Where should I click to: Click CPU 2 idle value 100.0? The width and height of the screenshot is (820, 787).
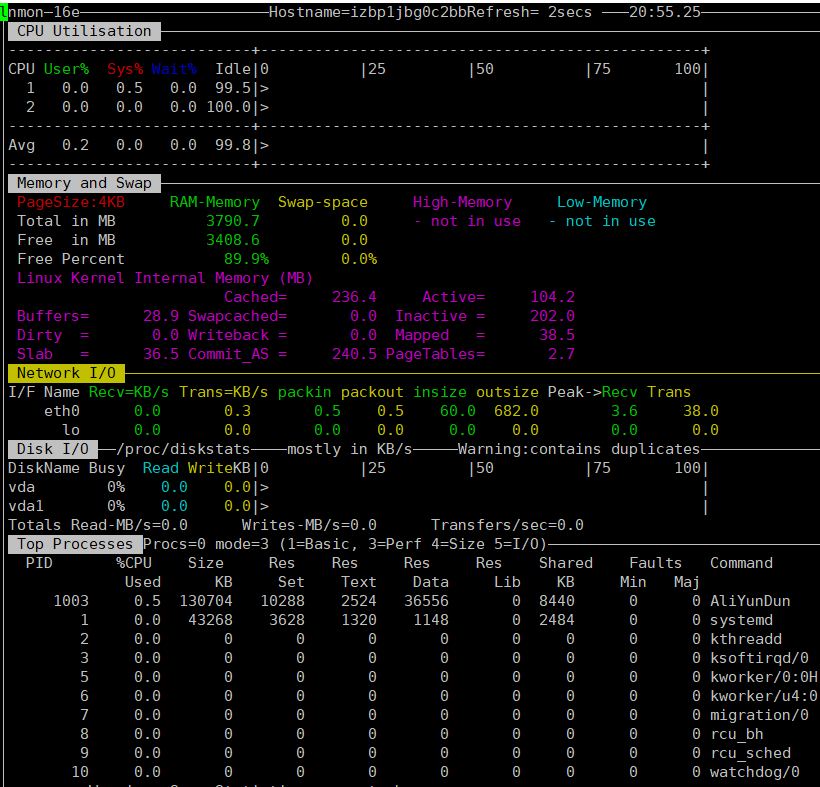tap(229, 107)
